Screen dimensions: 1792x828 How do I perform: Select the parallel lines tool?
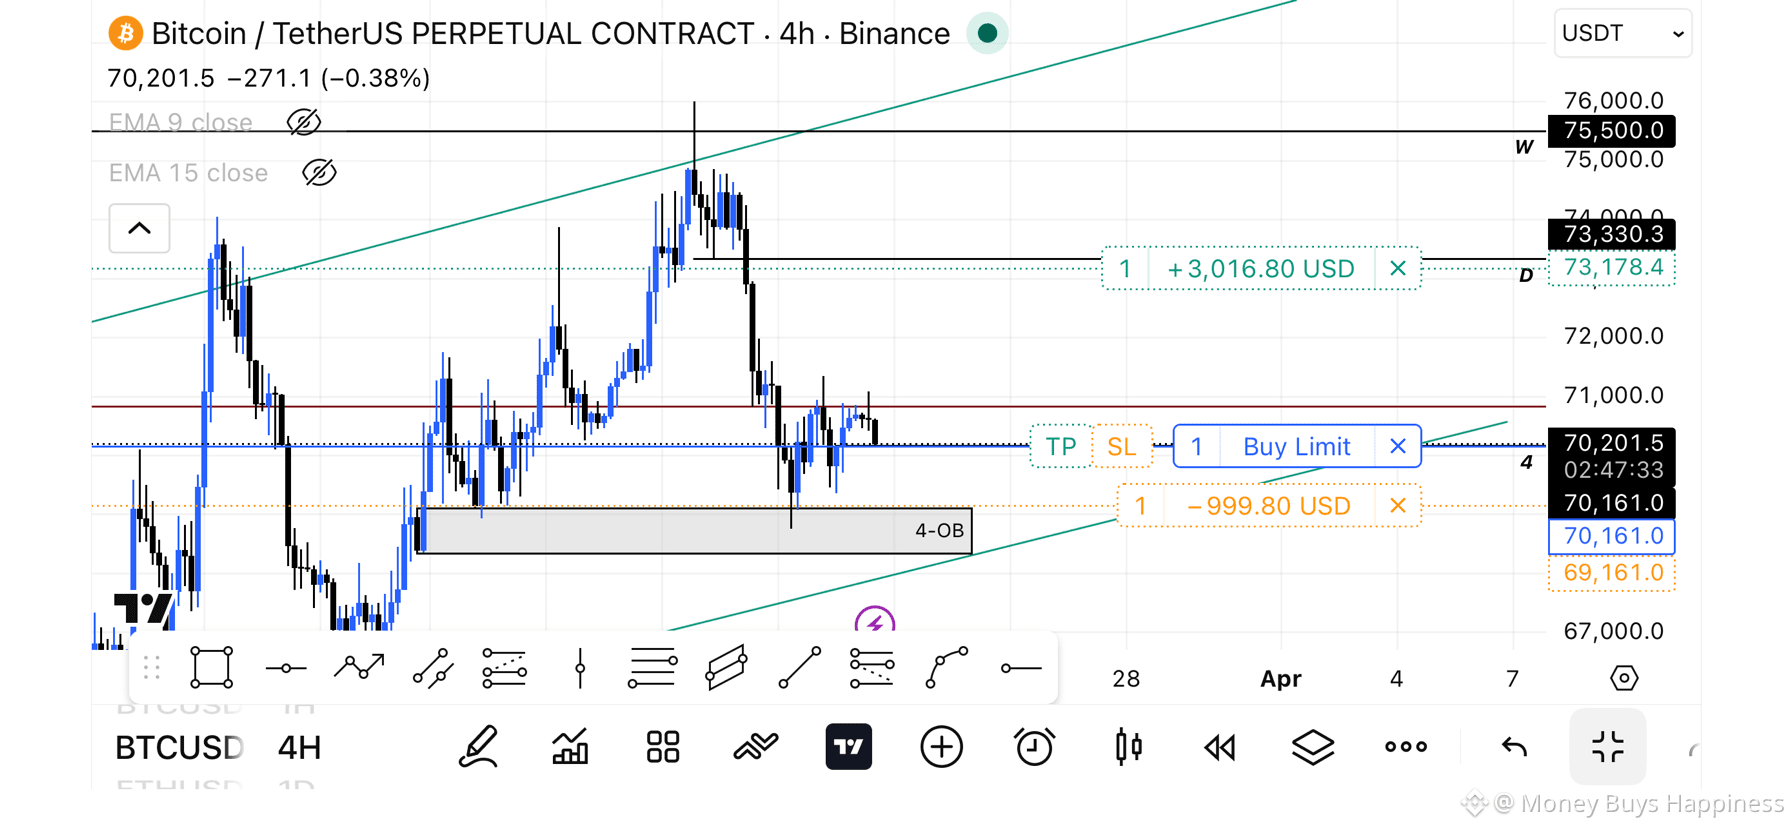coord(652,668)
